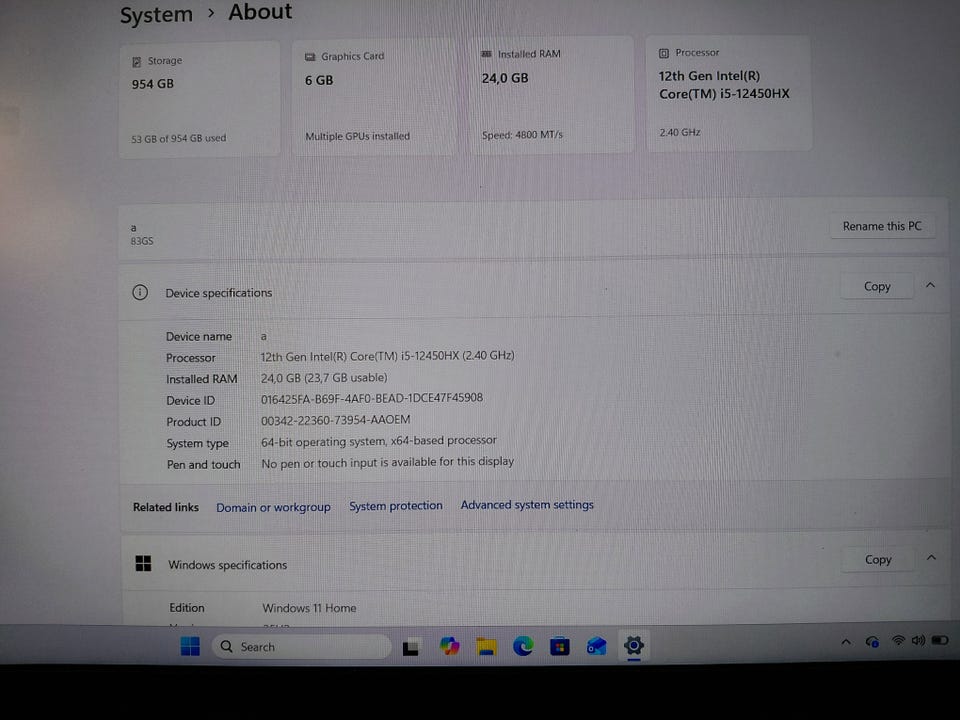
Task: Click the Windows specifications logo icon
Action: [x=143, y=563]
